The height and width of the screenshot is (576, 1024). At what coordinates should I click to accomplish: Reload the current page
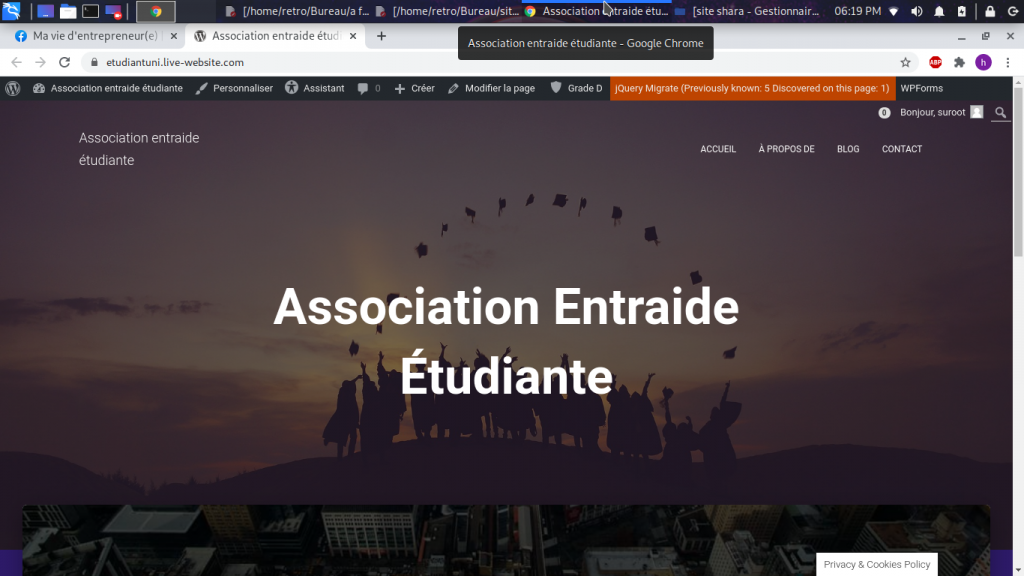pyautogui.click(x=64, y=62)
